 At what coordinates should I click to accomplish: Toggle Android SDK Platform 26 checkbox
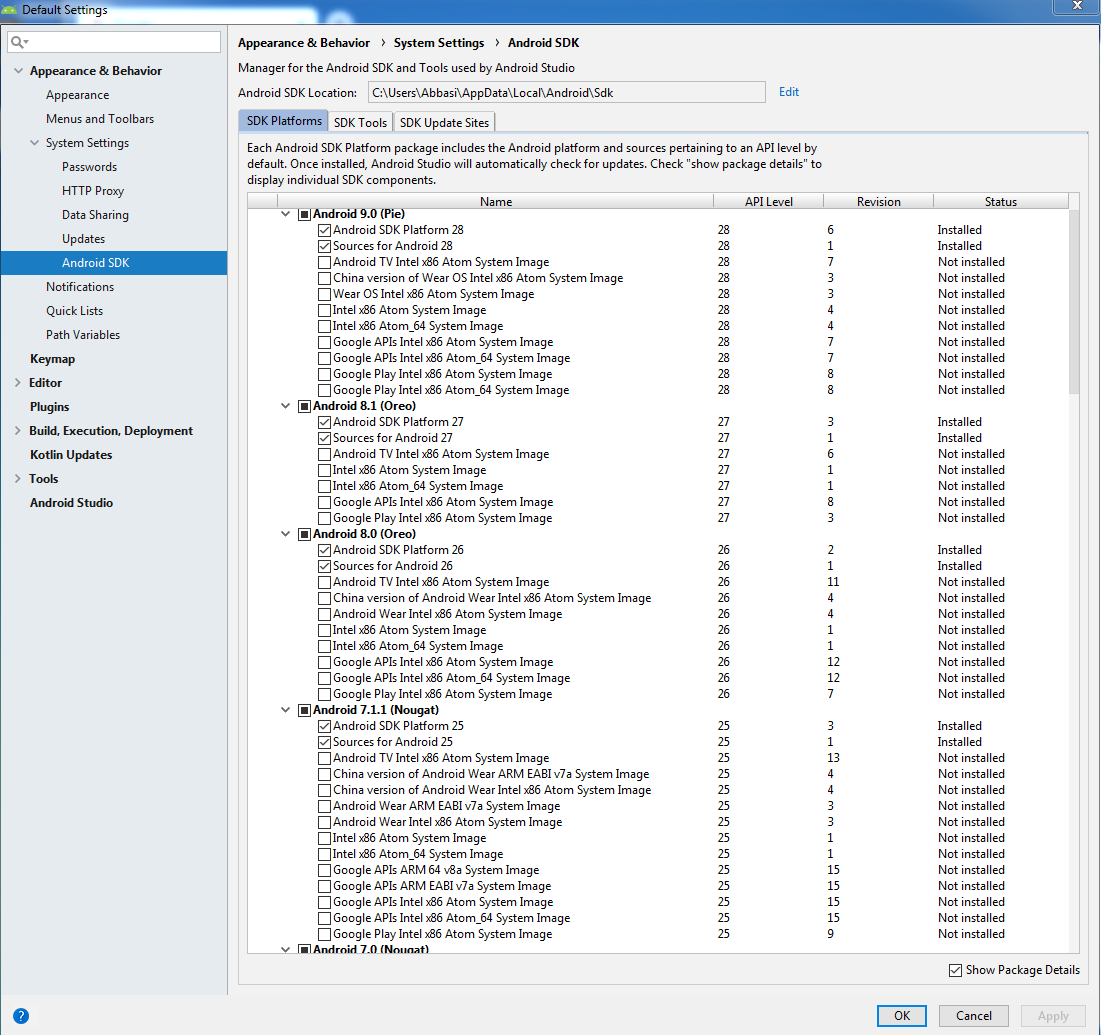click(324, 551)
